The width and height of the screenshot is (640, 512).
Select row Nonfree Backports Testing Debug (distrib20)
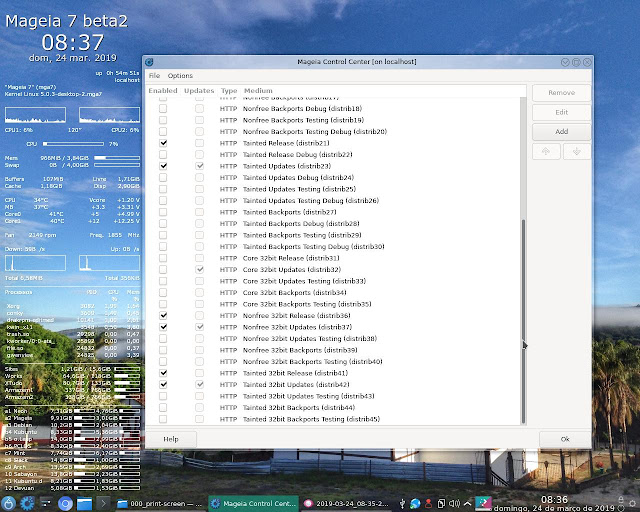333,131
